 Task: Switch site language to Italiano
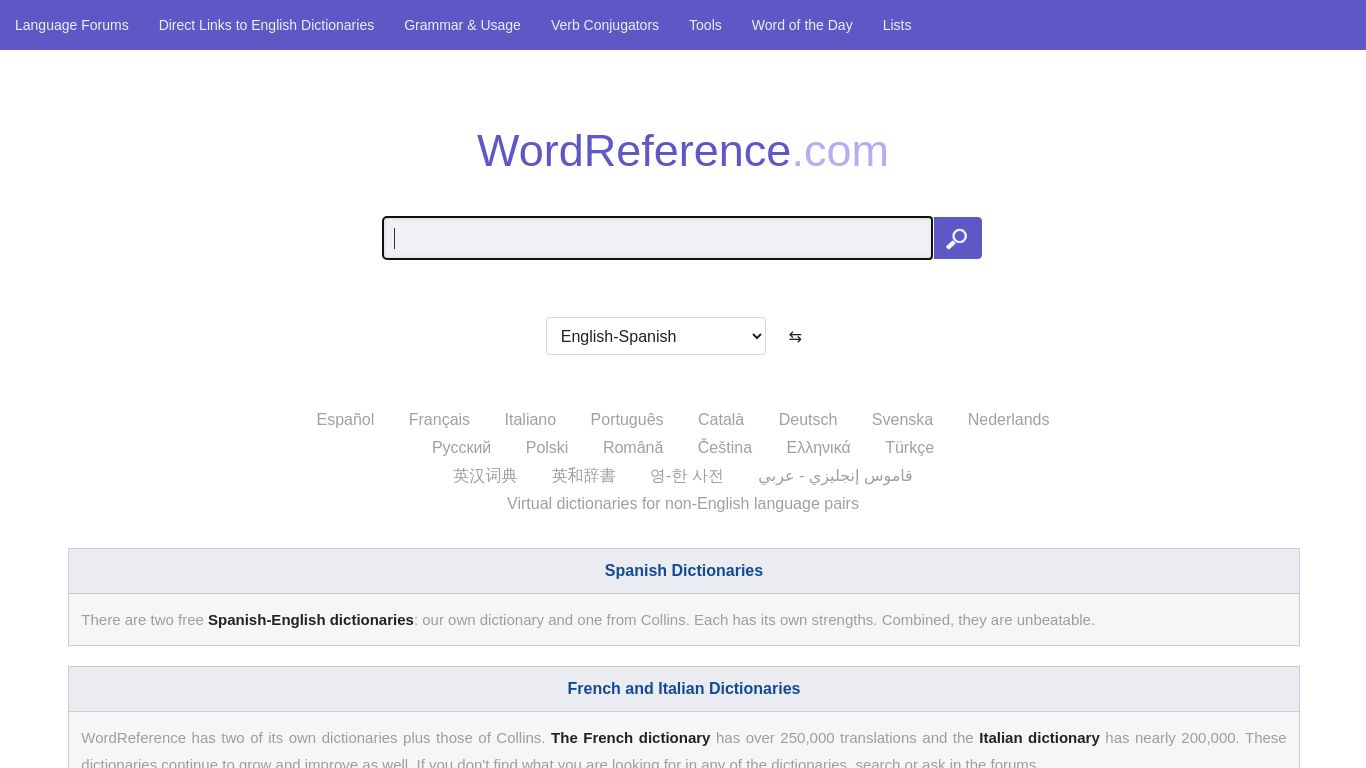click(x=530, y=420)
